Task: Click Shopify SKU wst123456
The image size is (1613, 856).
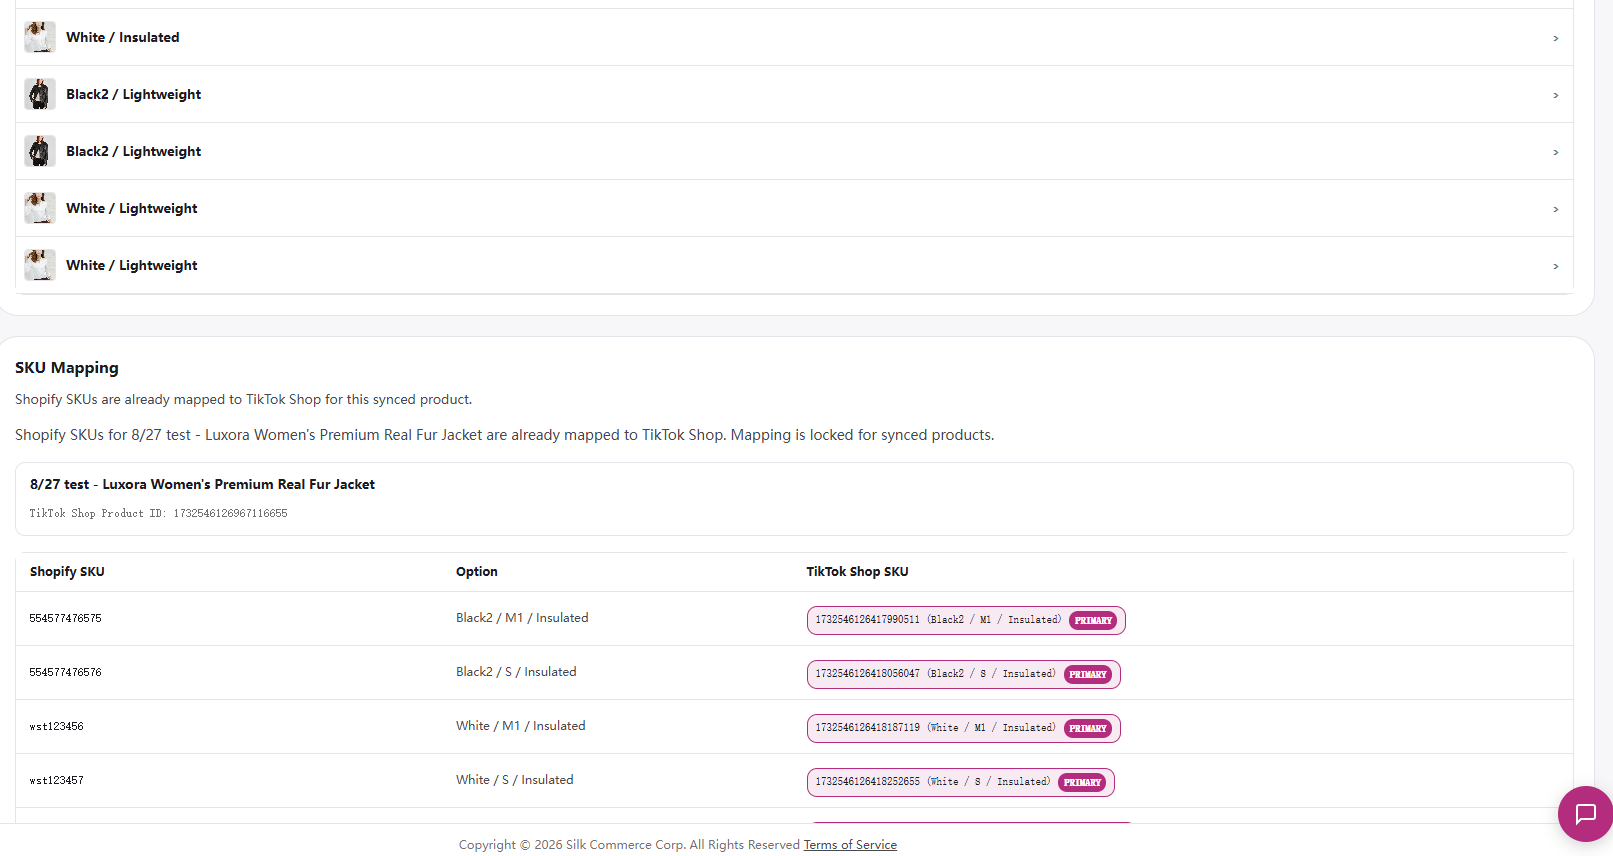Action: (56, 727)
